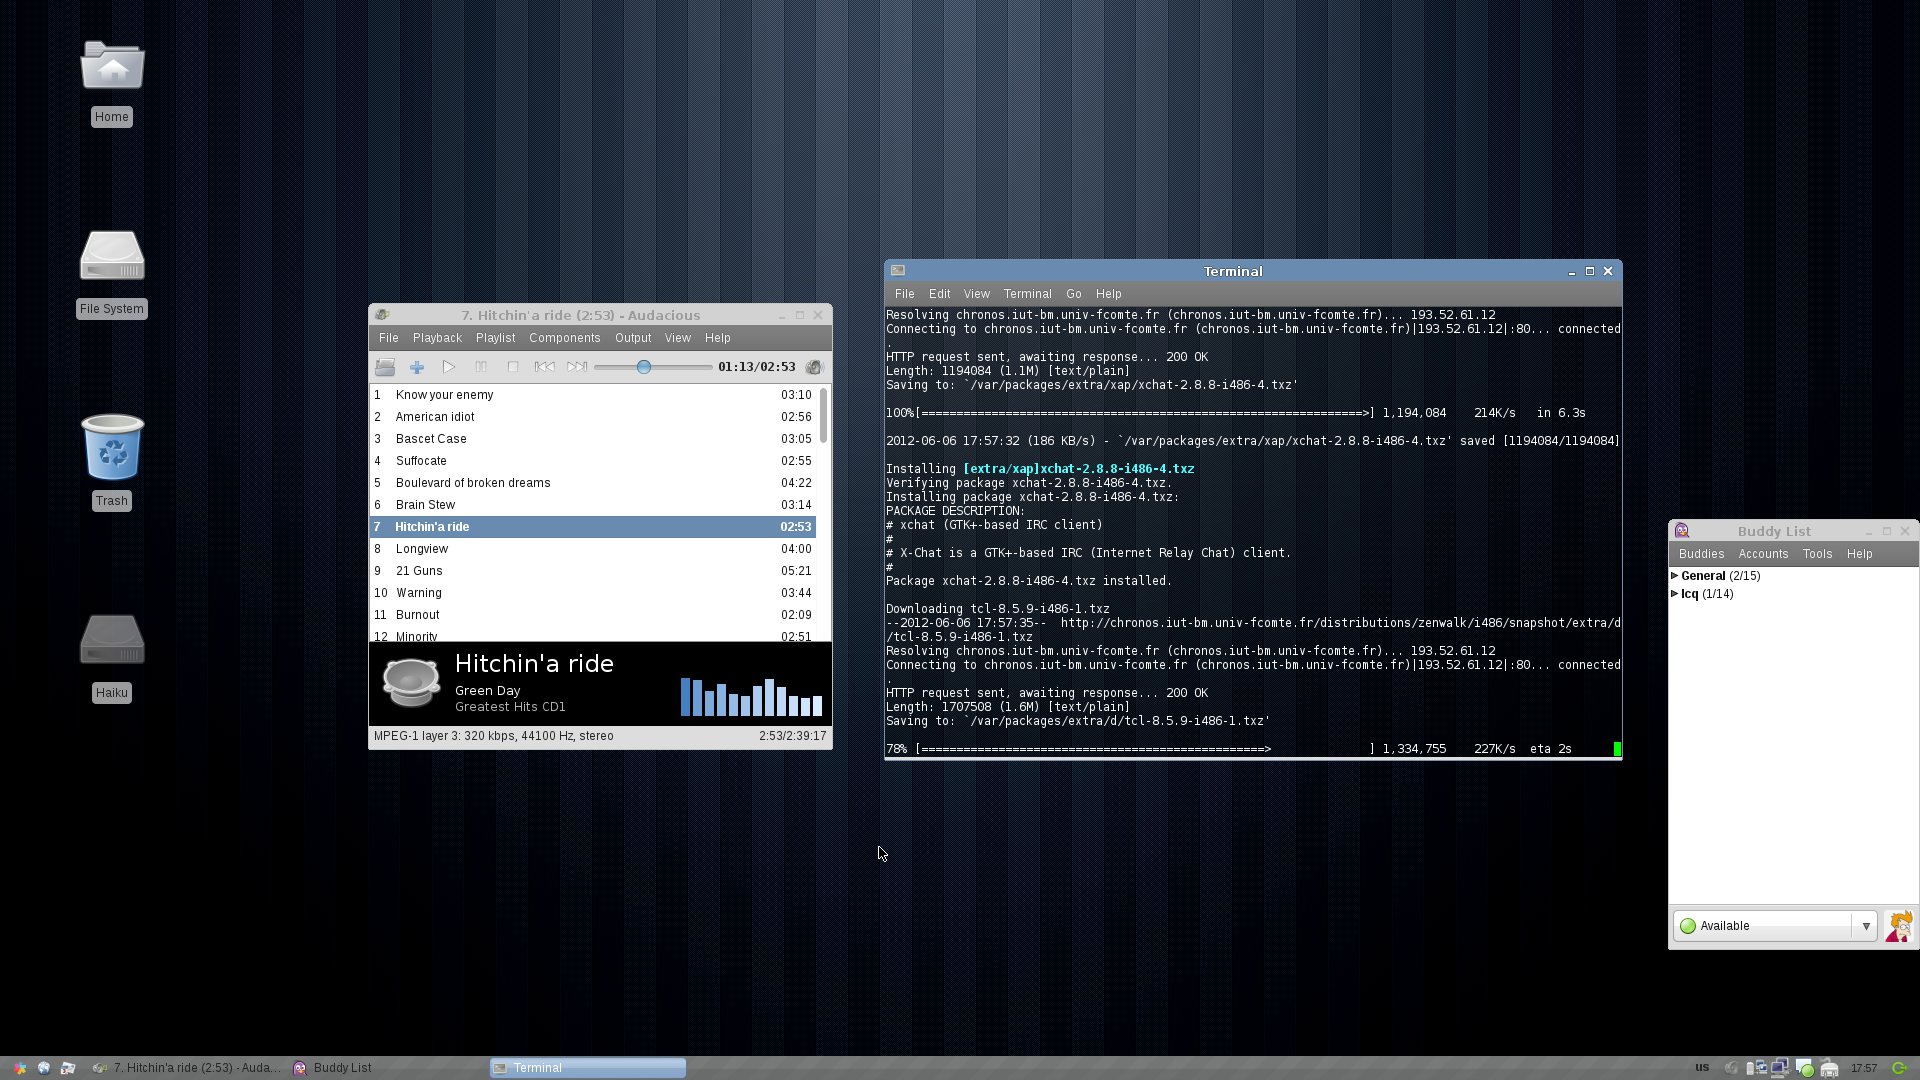1920x1080 pixels.
Task: Open the Terminal menu in the Terminal window
Action: coord(1027,294)
